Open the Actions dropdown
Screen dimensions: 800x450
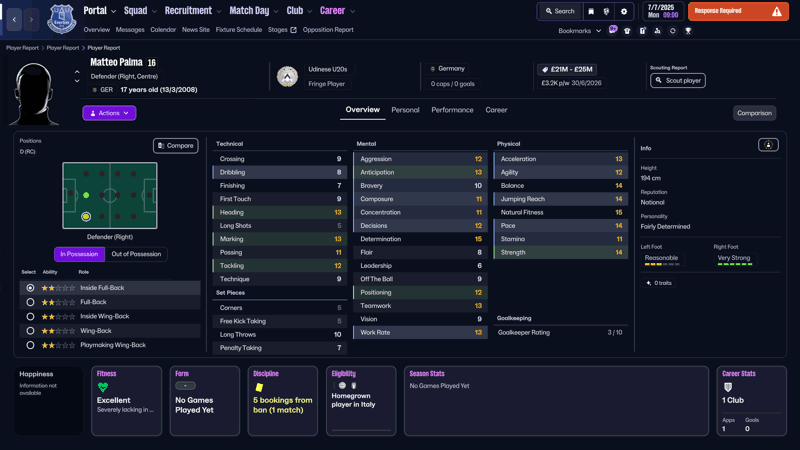(109, 113)
